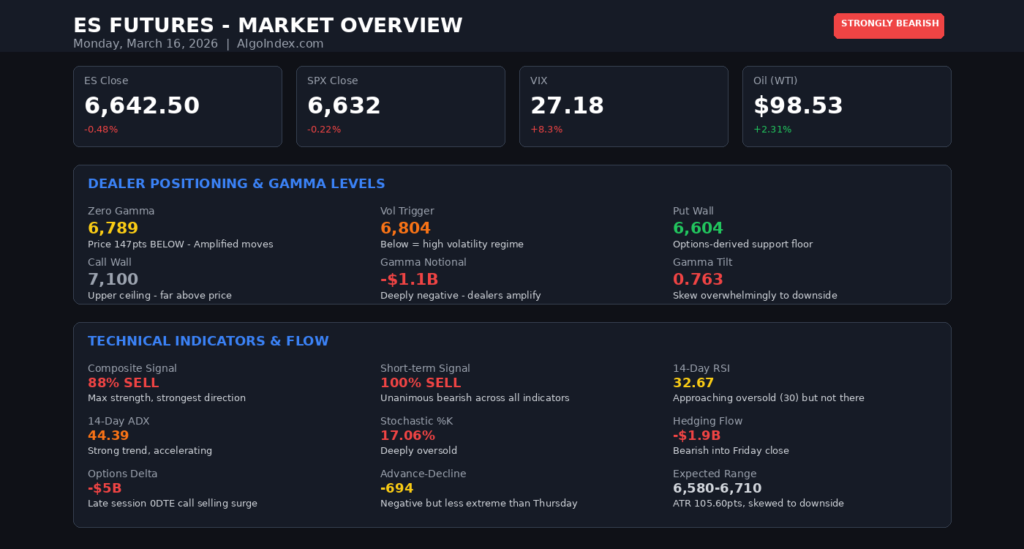The width and height of the screenshot is (1024, 549).
Task: Click the STRONGLY BEARISH badge
Action: (x=889, y=25)
